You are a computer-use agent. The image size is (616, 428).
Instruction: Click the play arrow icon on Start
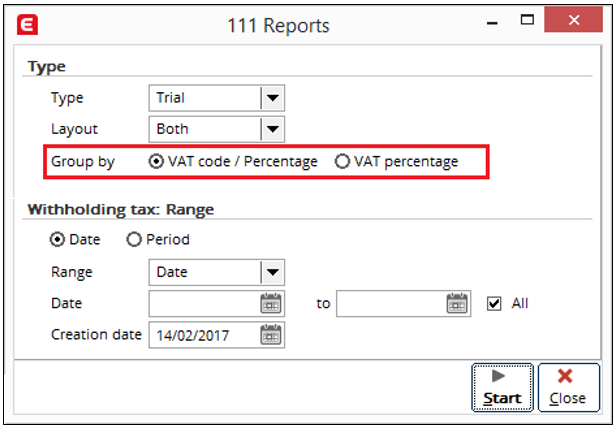coord(498,376)
